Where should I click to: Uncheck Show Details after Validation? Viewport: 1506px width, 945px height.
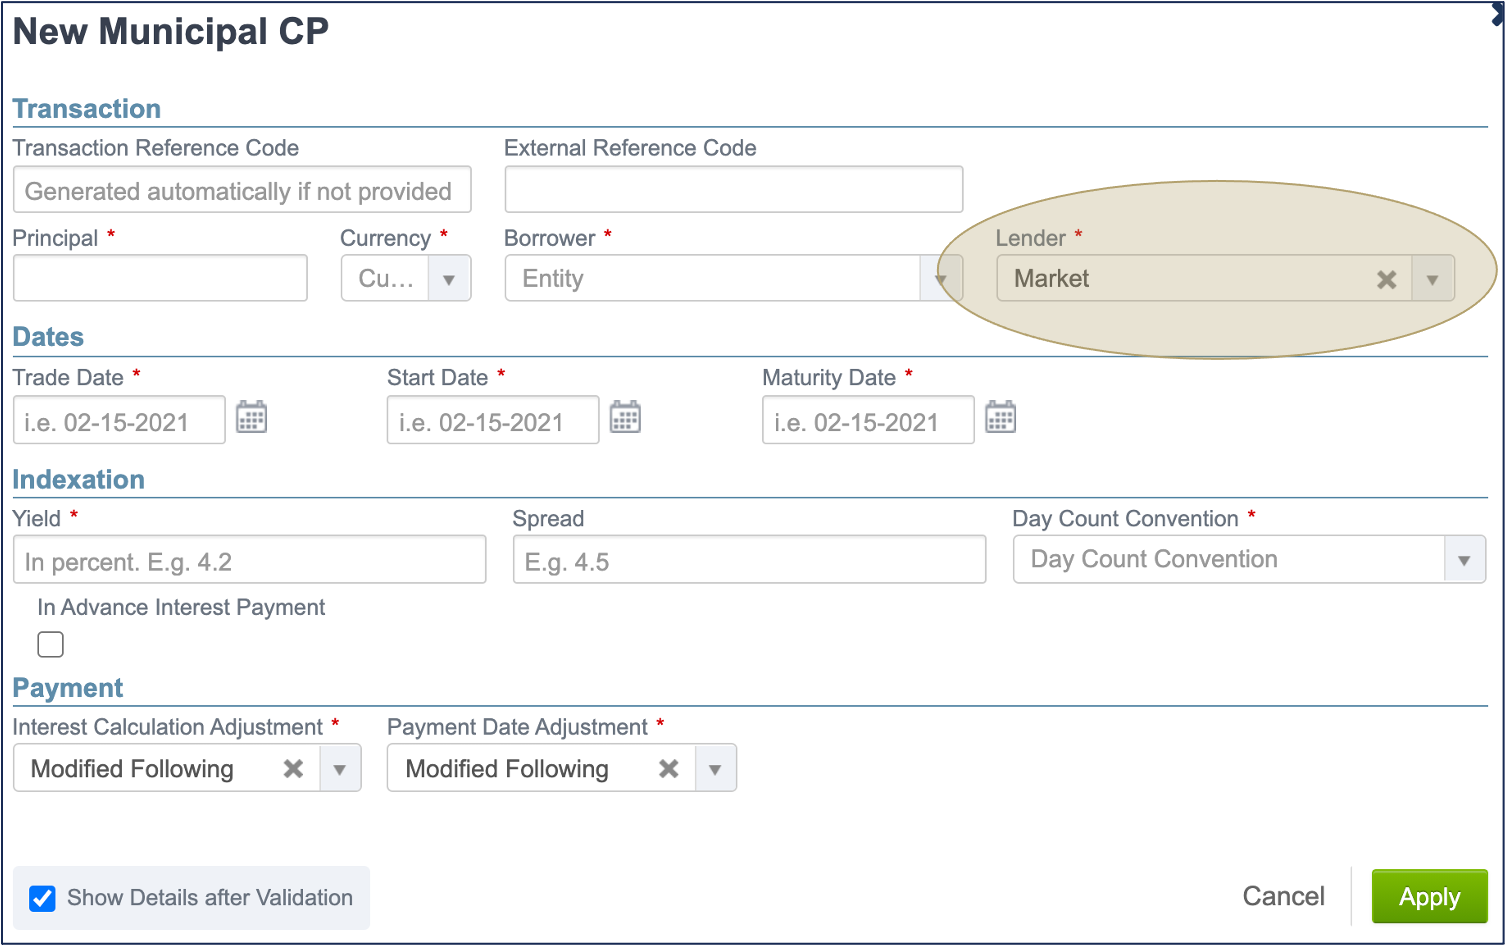coord(42,898)
